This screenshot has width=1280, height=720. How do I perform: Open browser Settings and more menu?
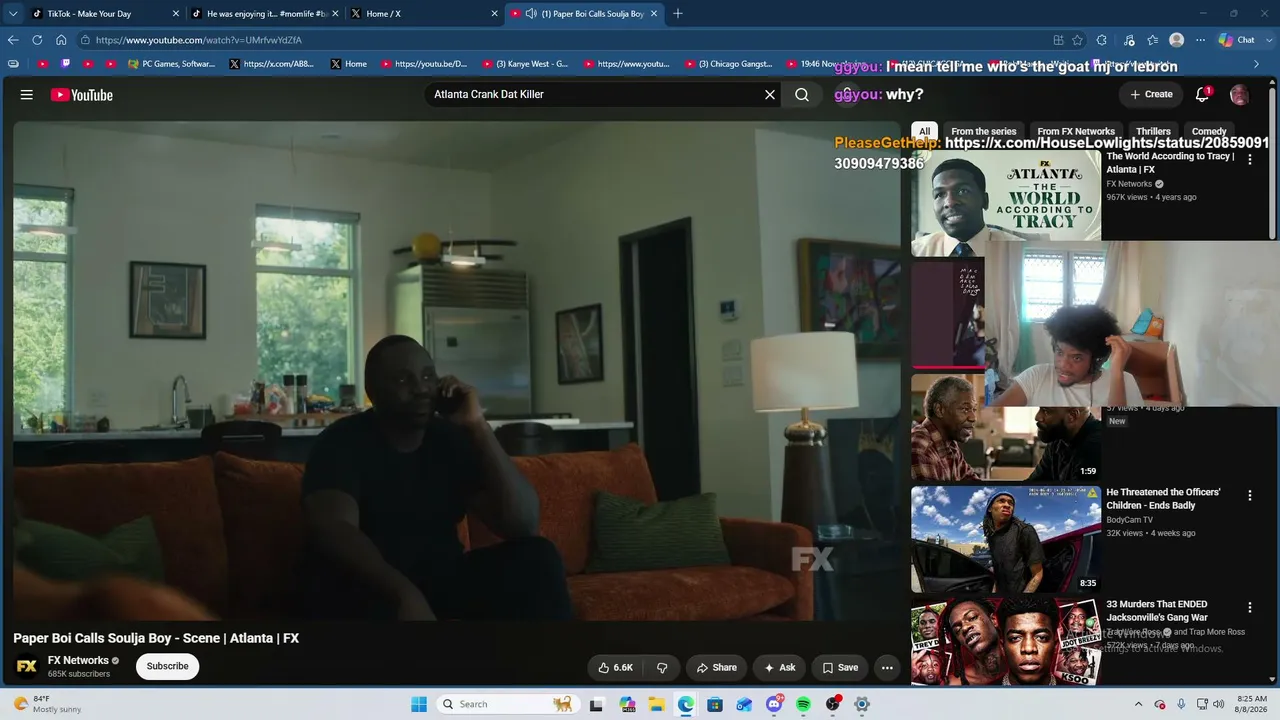pyautogui.click(x=1201, y=40)
